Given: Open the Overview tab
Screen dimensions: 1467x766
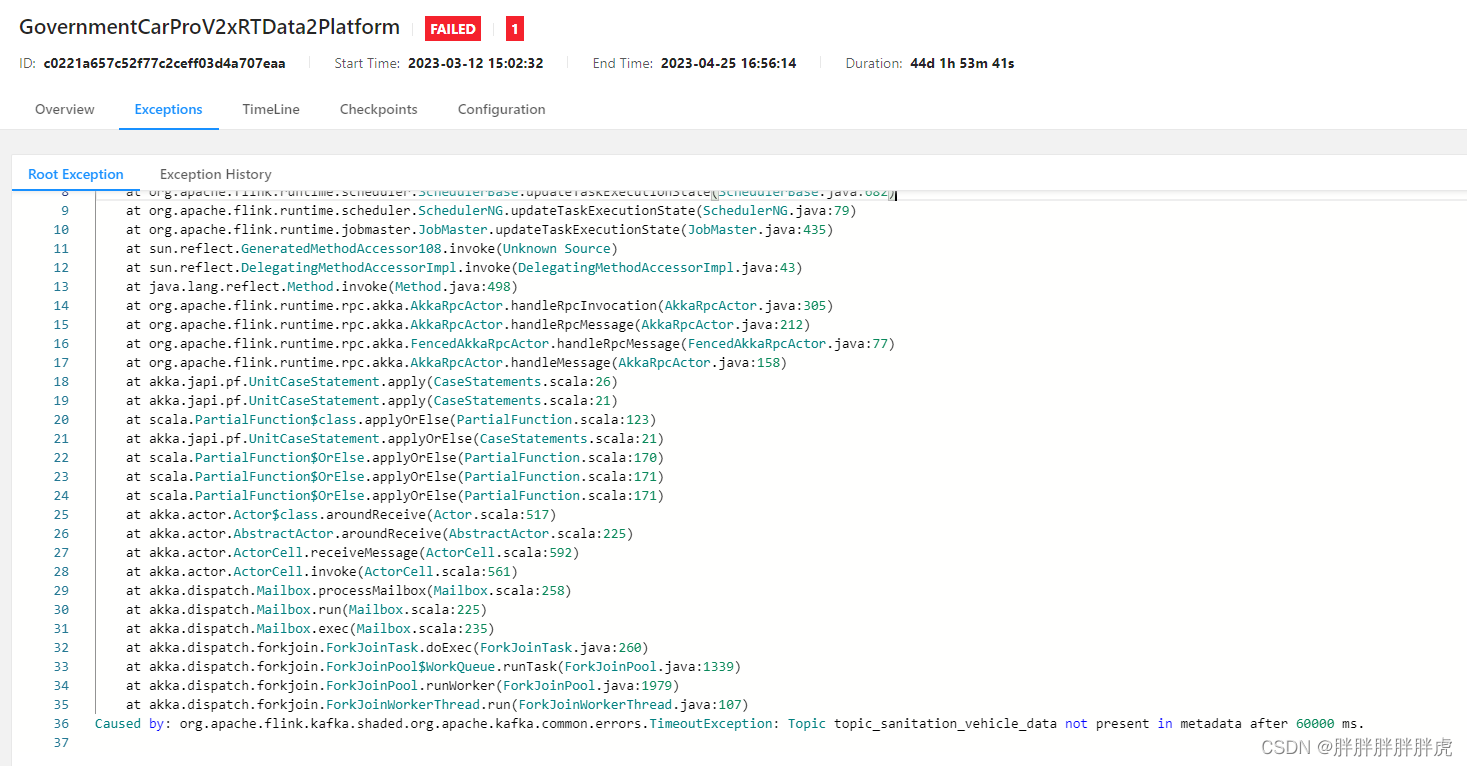Looking at the screenshot, I should click(65, 109).
